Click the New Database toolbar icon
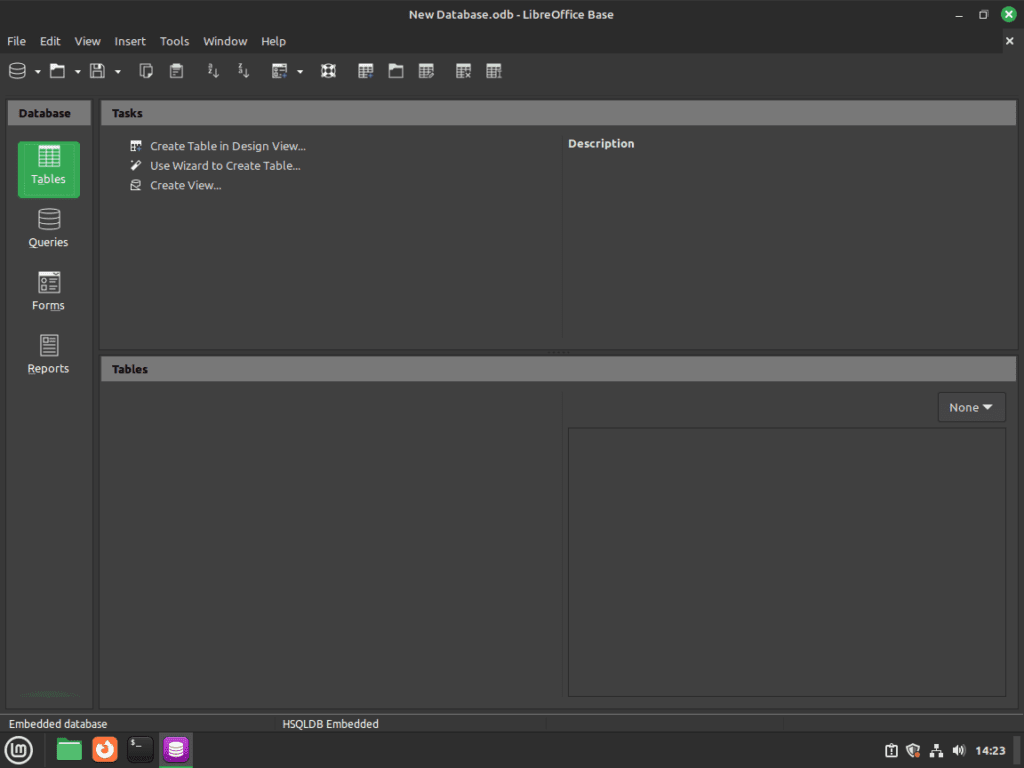1024x768 pixels. 16,71
